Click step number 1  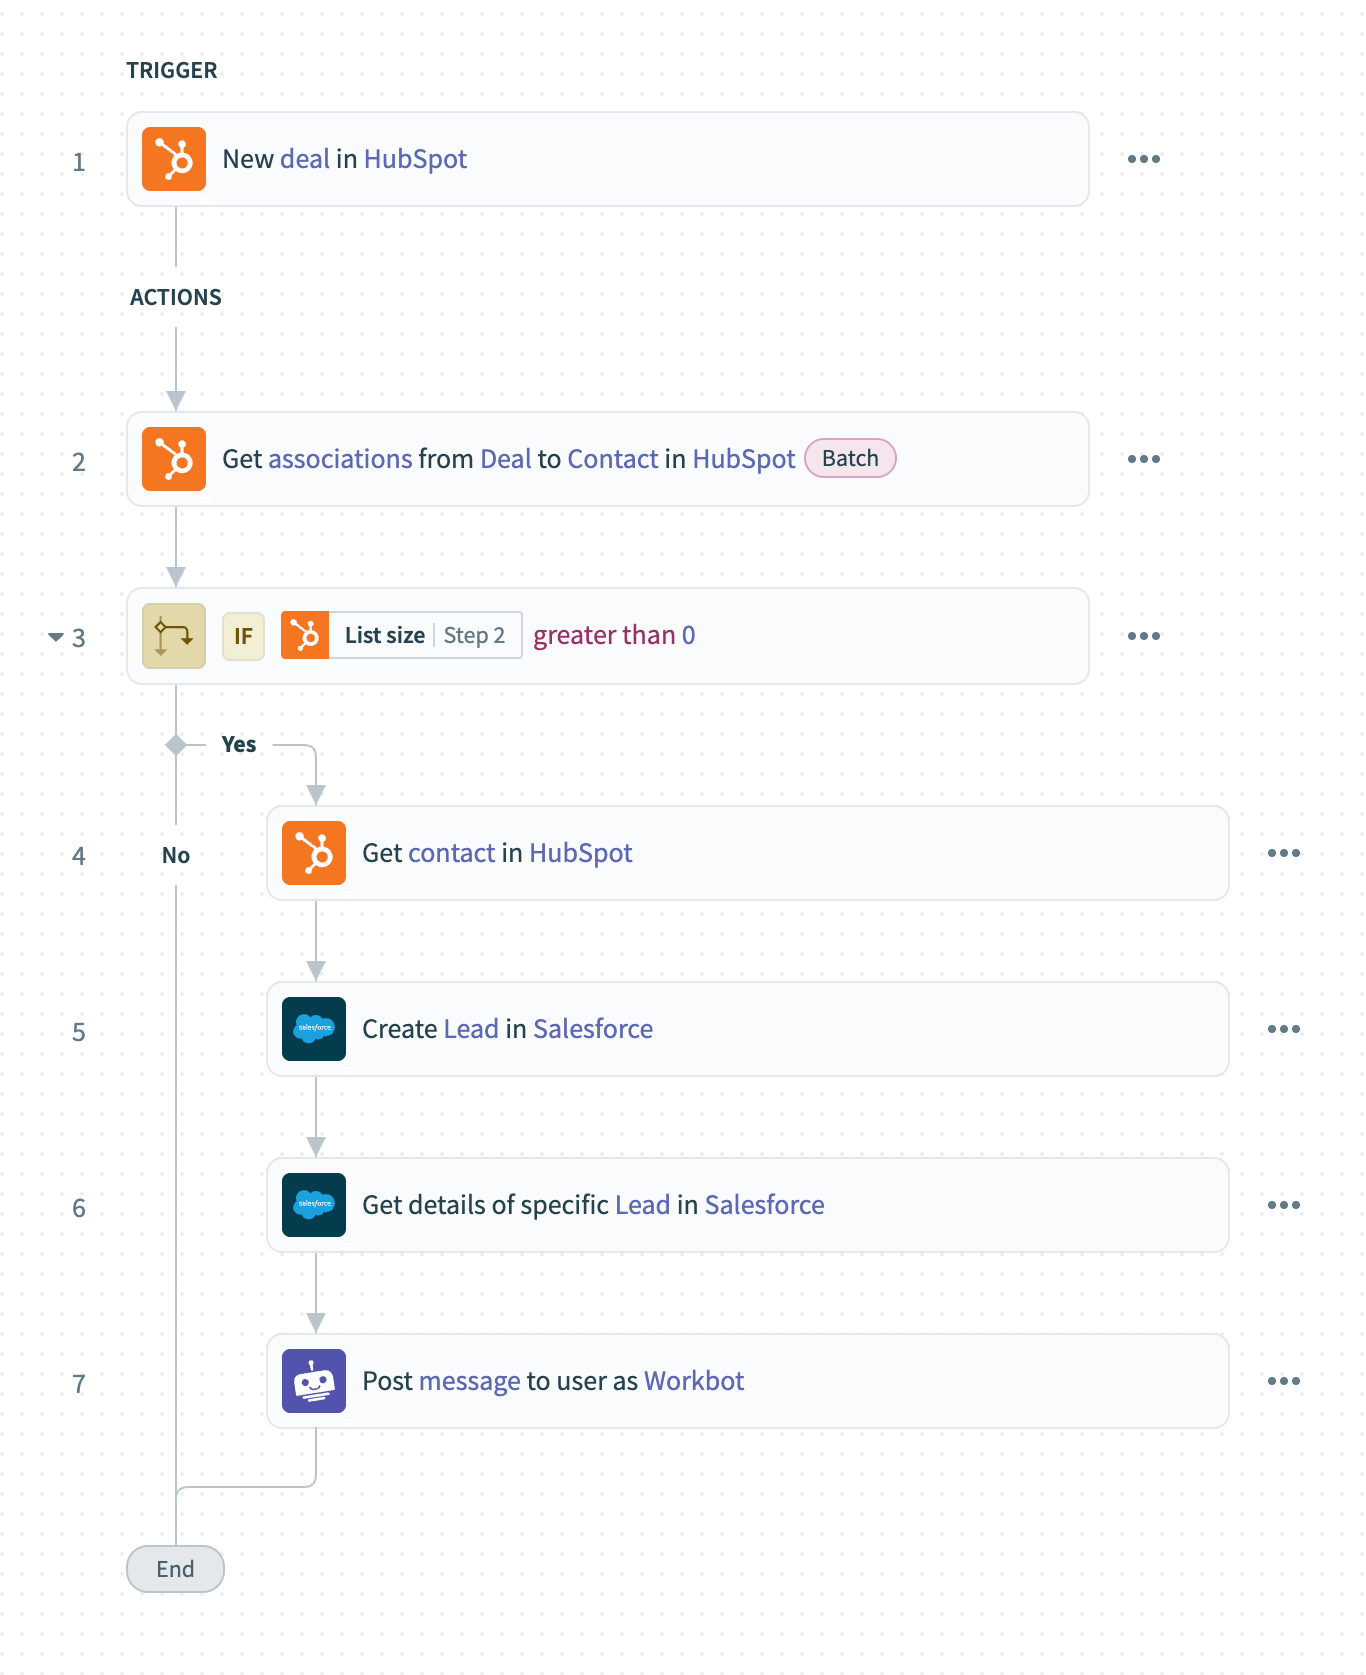coord(79,162)
